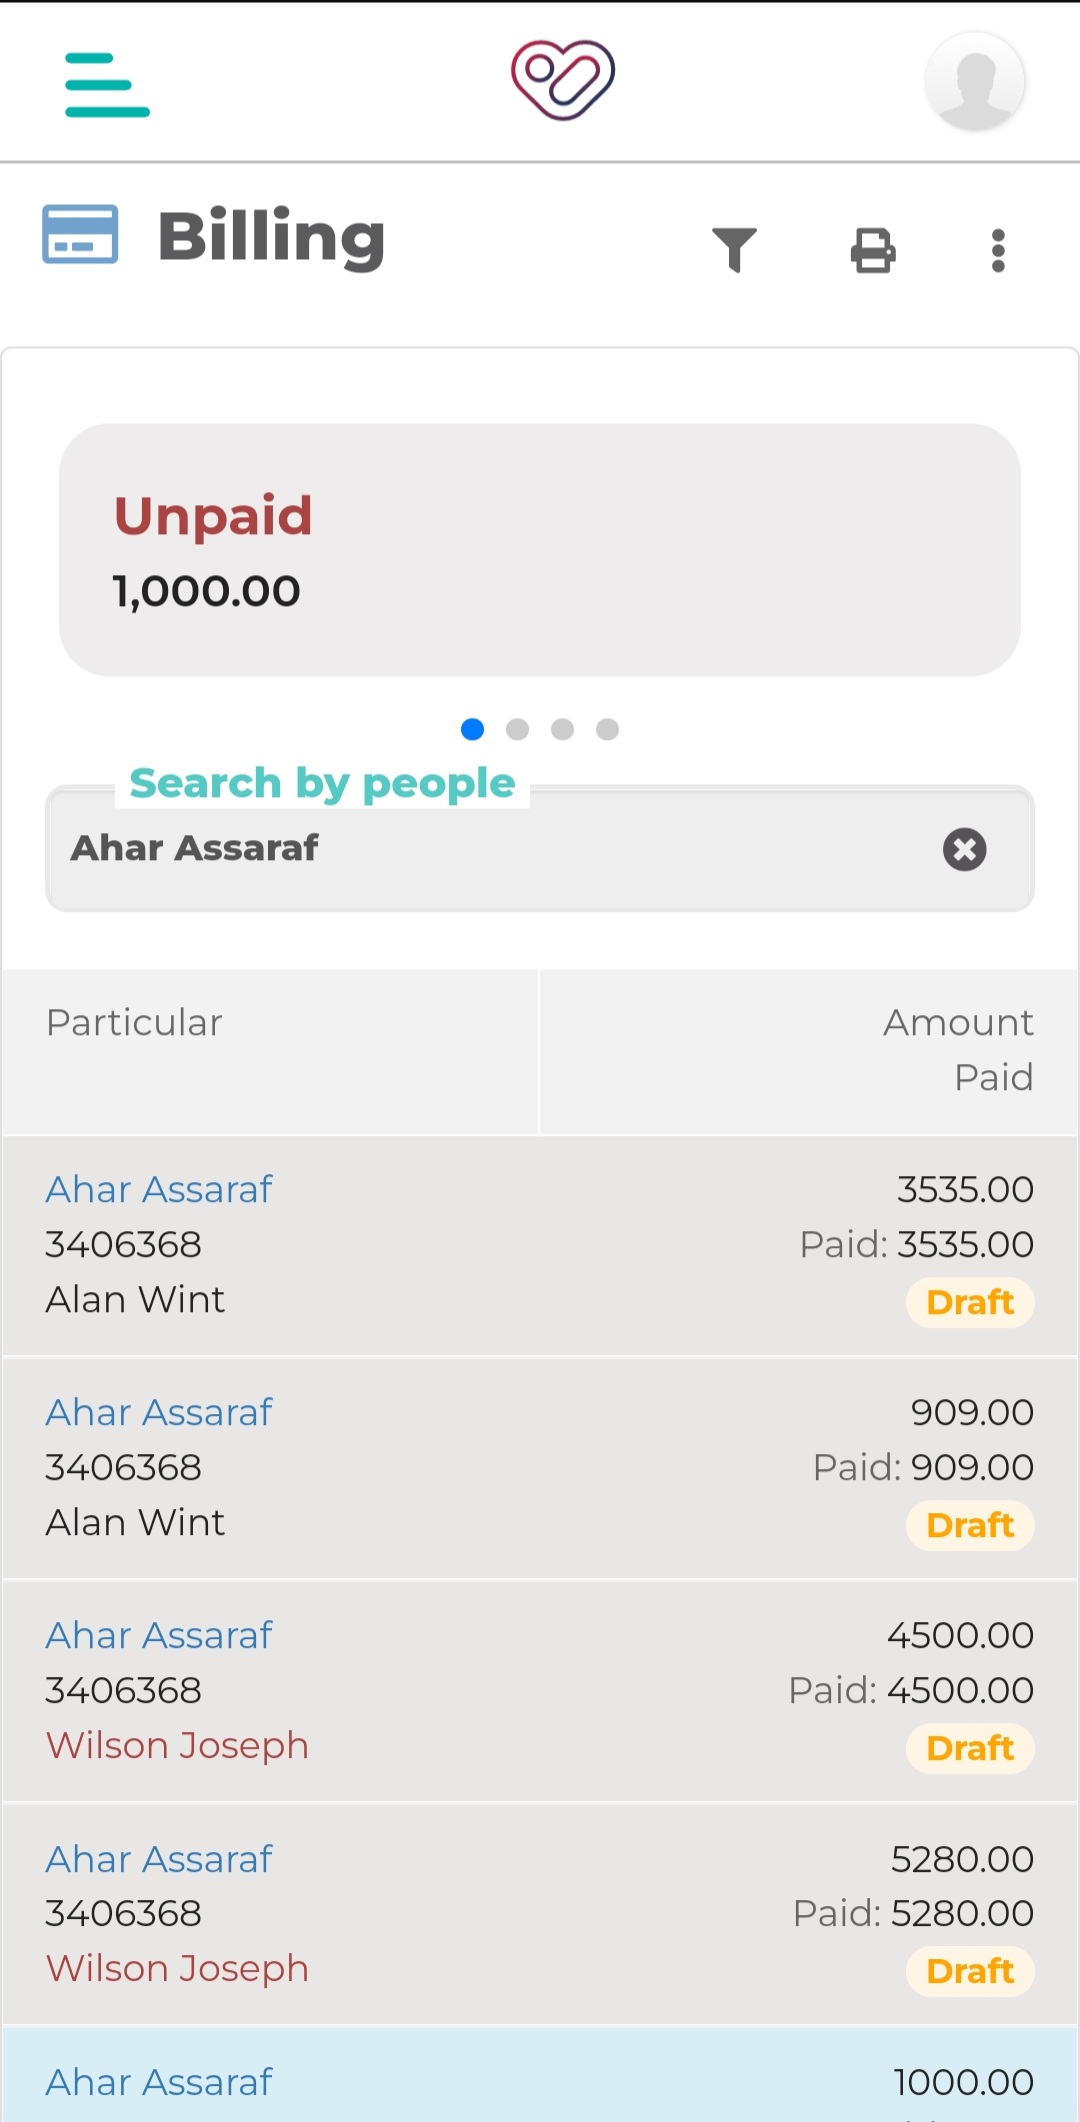Viewport: 1080px width, 2122px height.
Task: Jump to the fourth carousel dot
Action: [x=607, y=729]
